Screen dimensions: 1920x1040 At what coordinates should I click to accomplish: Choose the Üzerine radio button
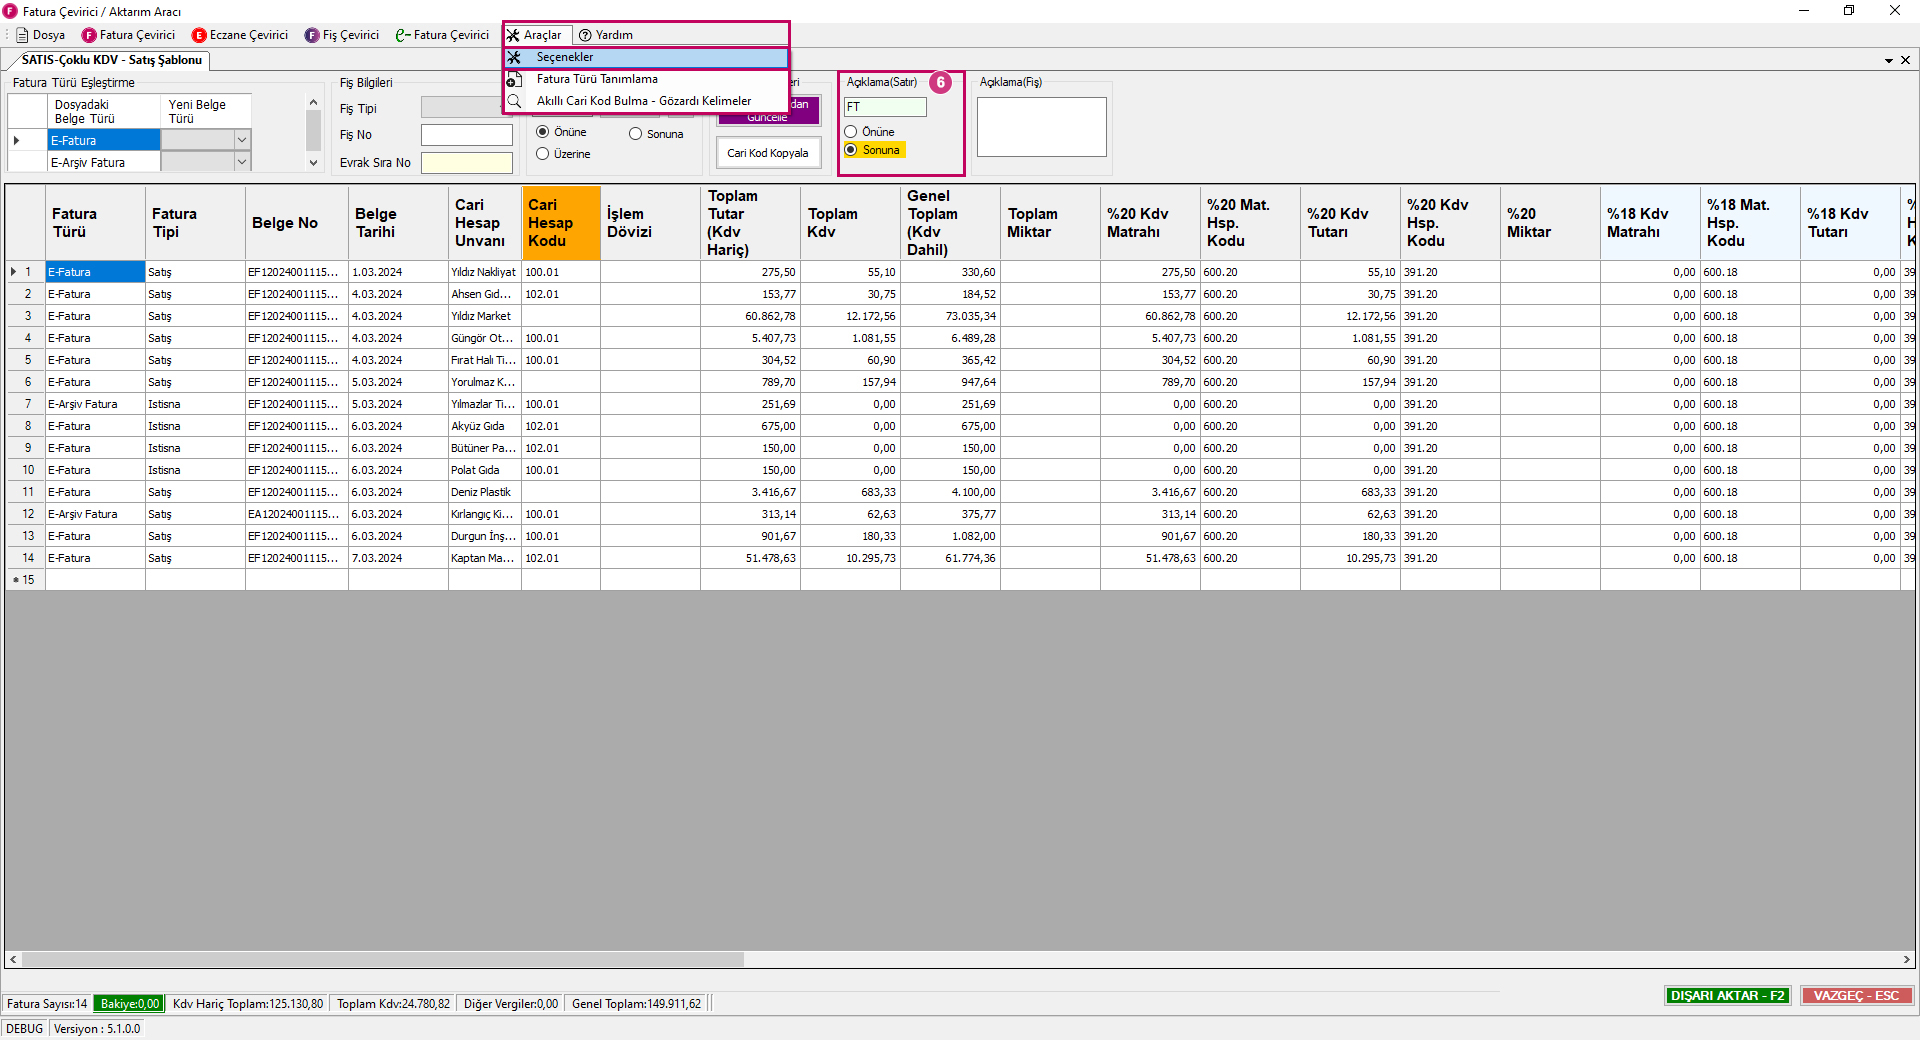tap(543, 154)
